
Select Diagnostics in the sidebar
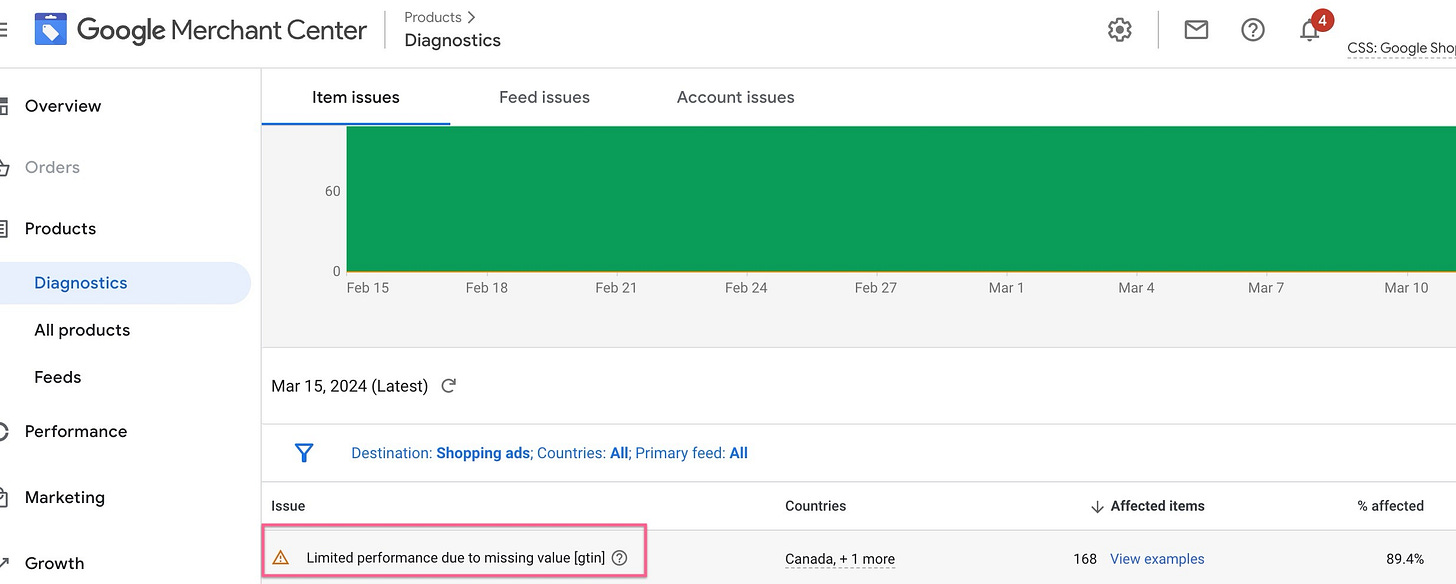[81, 283]
